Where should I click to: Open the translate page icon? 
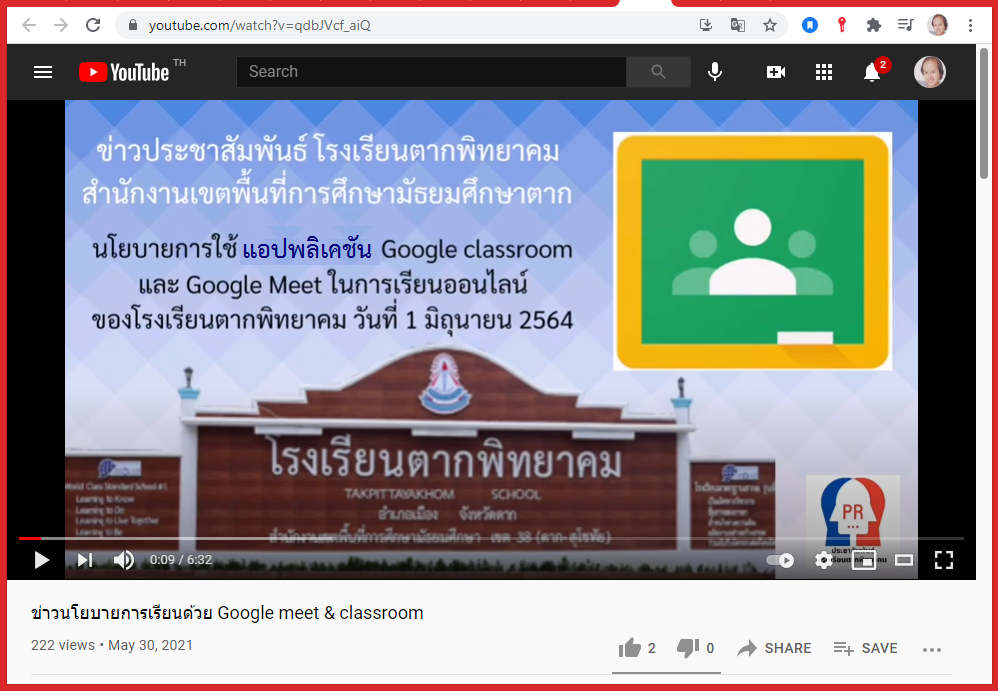click(738, 25)
